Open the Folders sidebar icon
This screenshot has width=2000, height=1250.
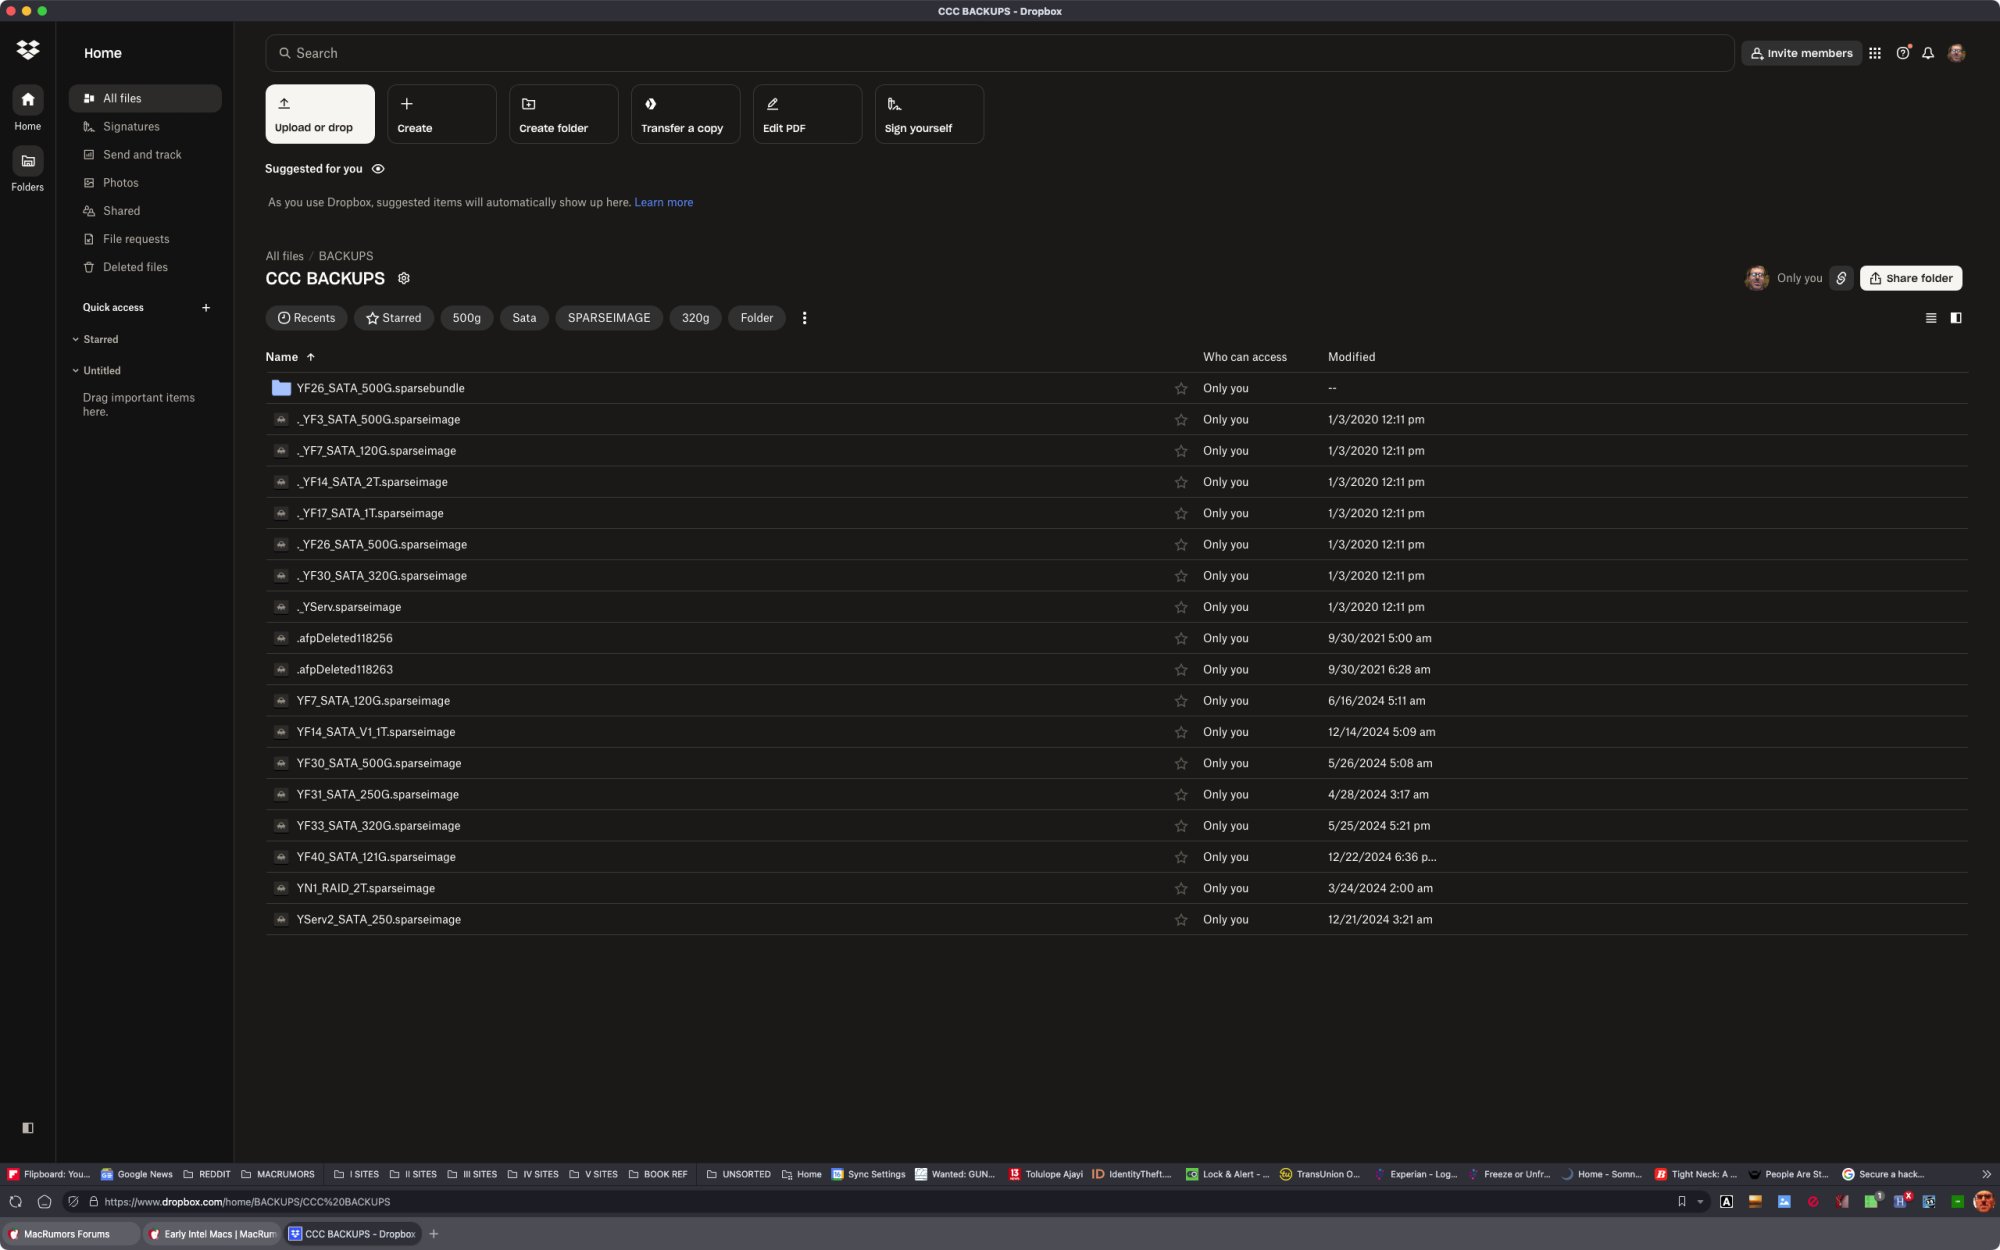point(28,161)
